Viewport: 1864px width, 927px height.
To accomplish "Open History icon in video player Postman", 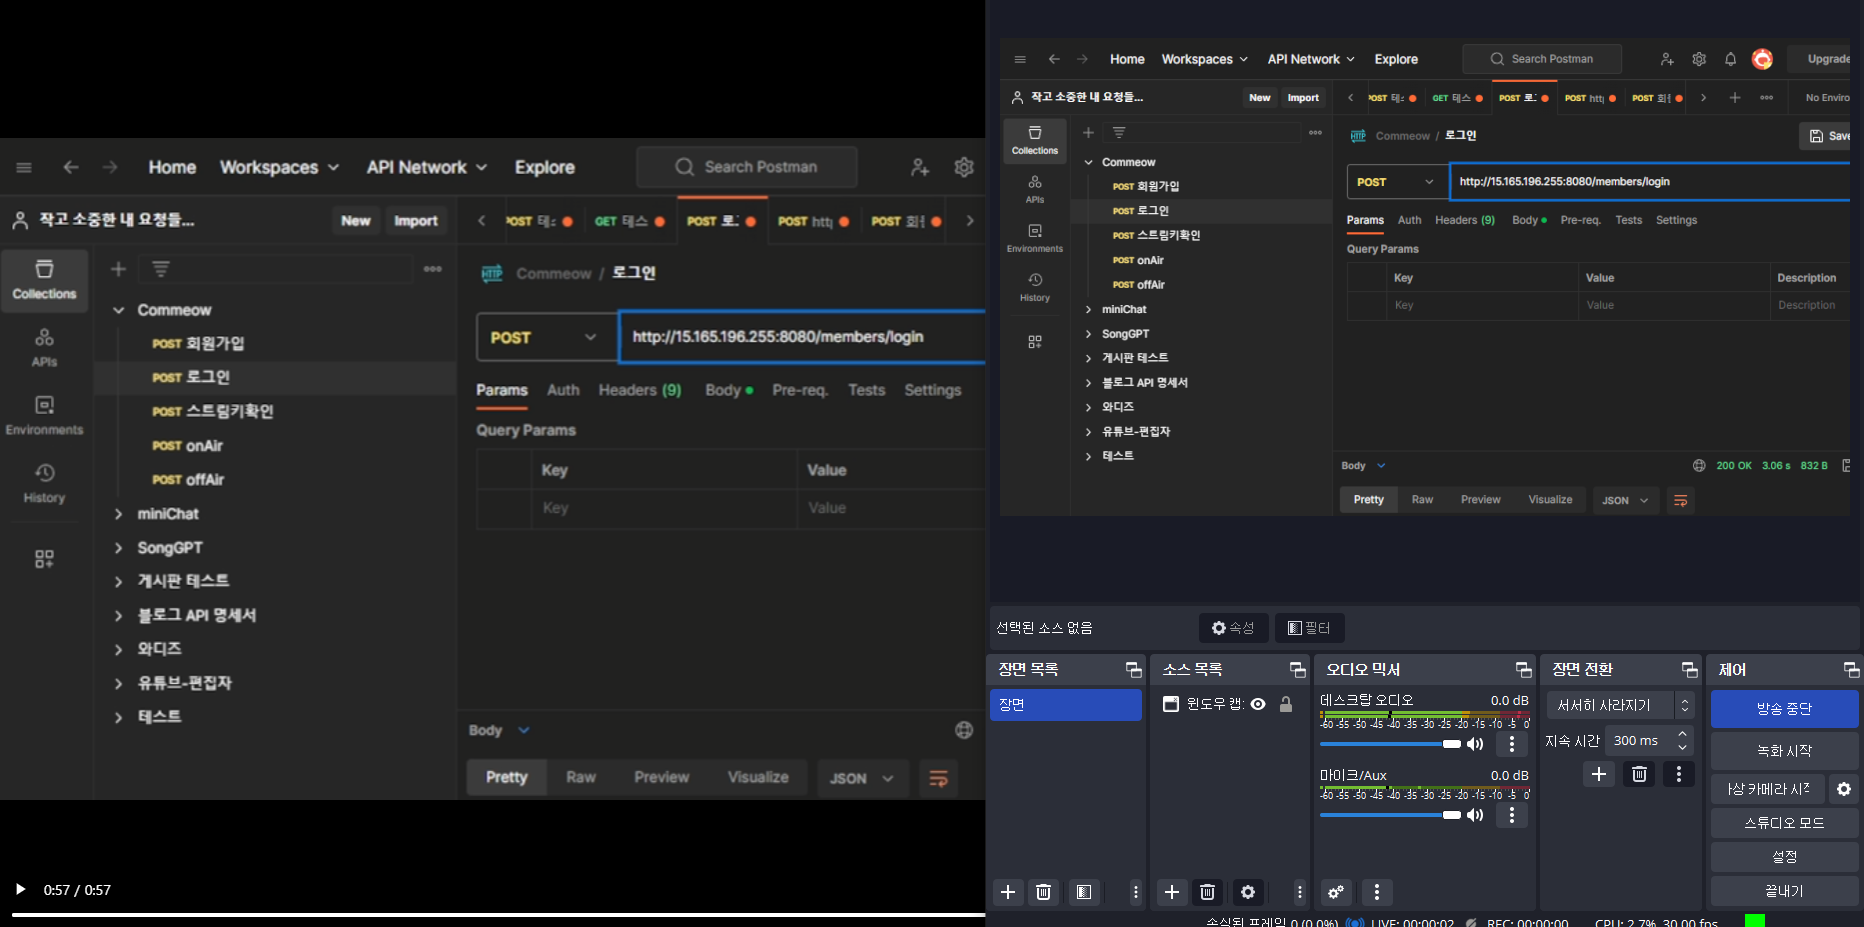I will pyautogui.click(x=44, y=484).
